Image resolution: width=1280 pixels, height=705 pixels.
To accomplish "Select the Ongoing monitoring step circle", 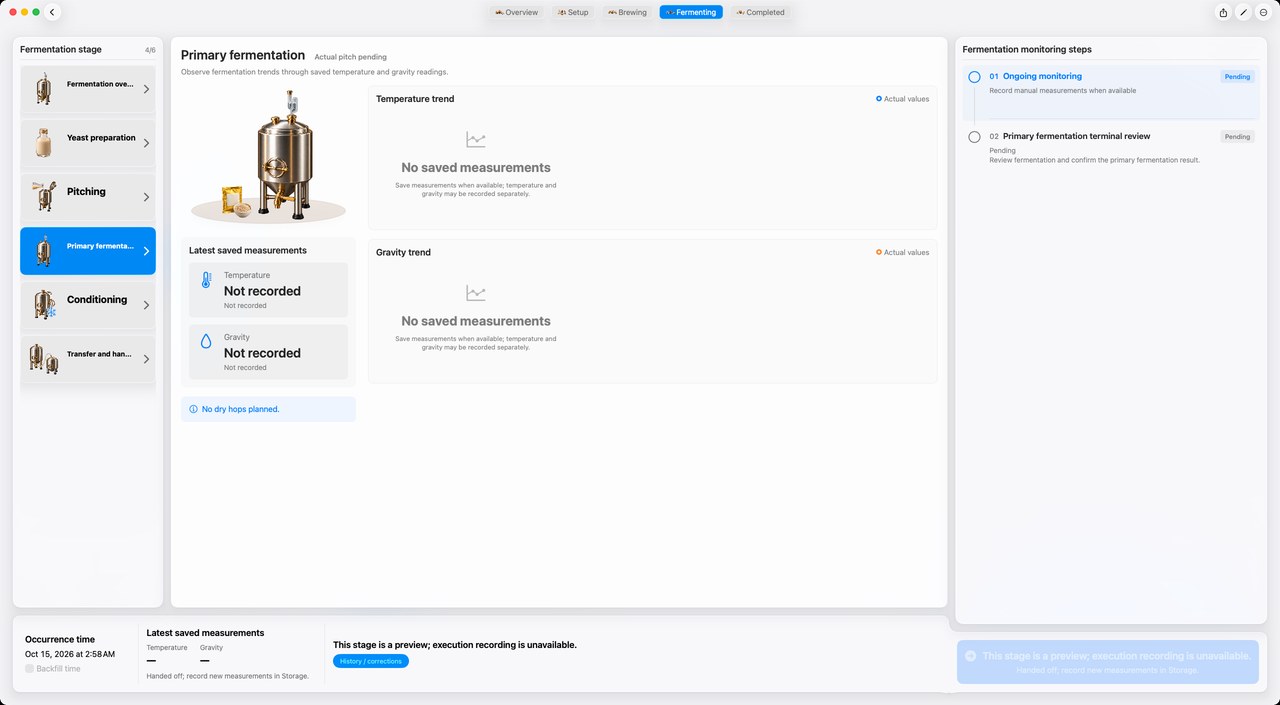I will pyautogui.click(x=974, y=77).
